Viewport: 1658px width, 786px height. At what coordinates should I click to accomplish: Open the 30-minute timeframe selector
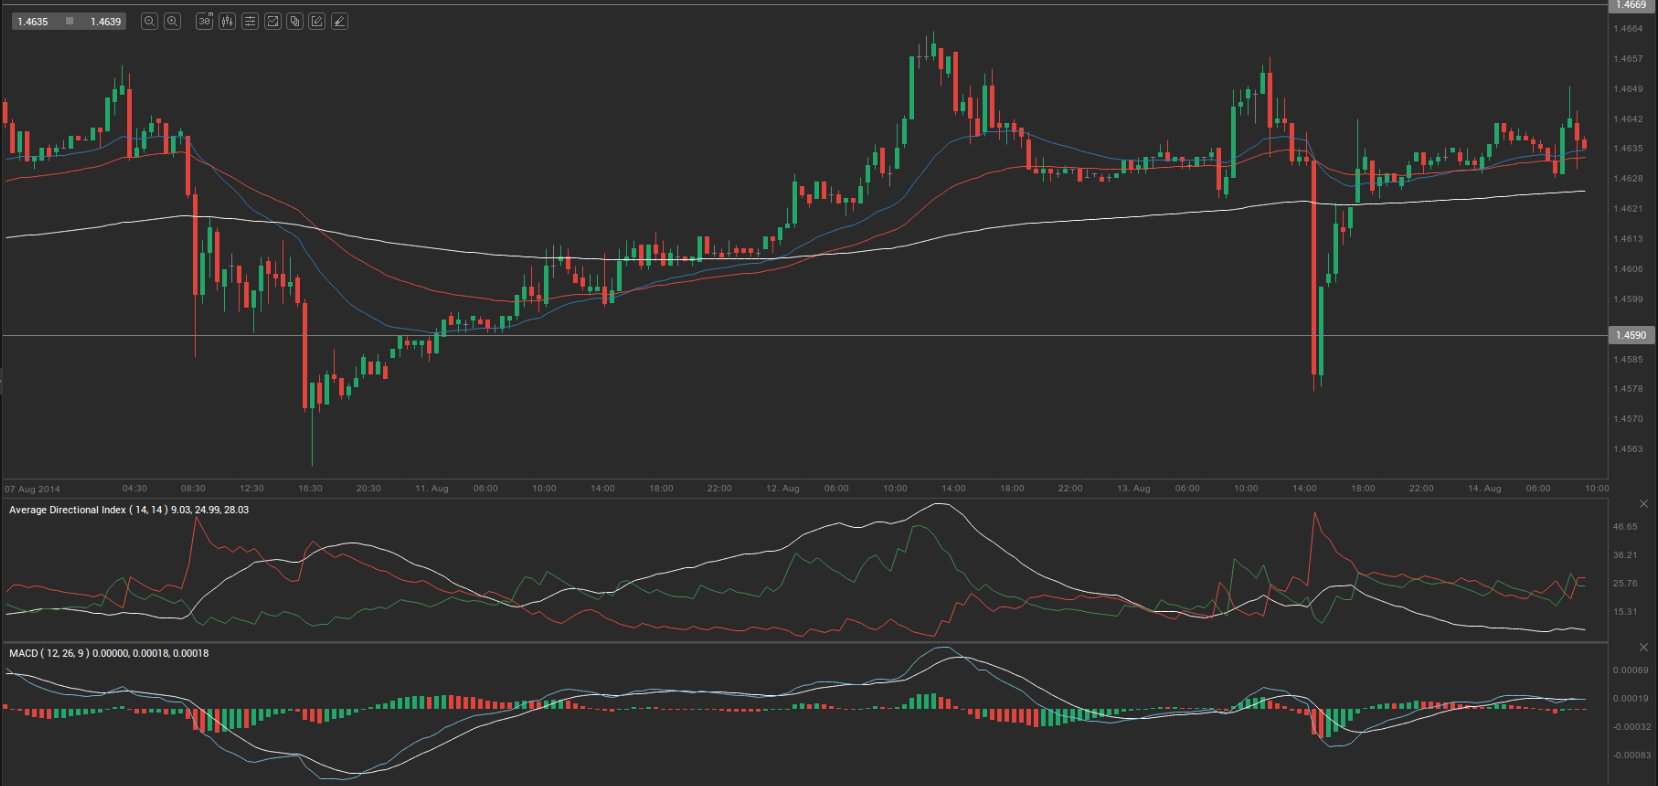pos(204,21)
